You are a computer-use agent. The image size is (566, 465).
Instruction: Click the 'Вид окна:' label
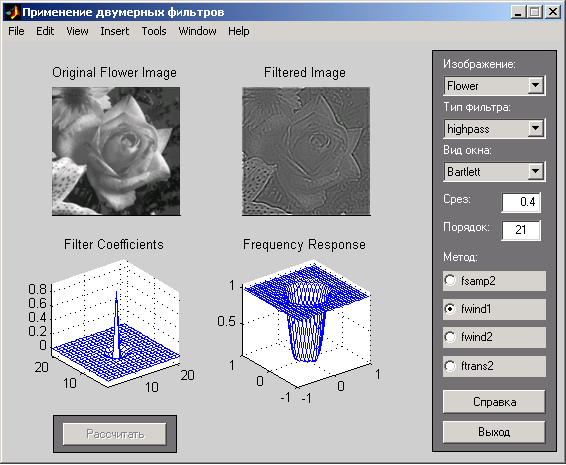(x=467, y=150)
